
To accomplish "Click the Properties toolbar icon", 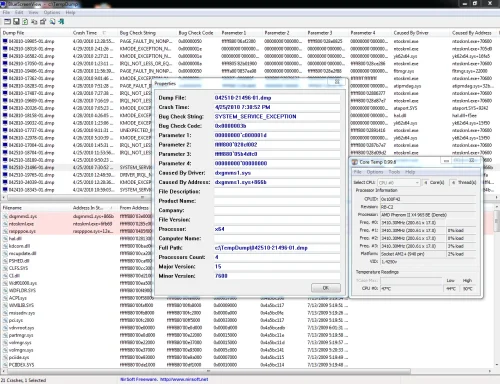I will click(x=43, y=22).
